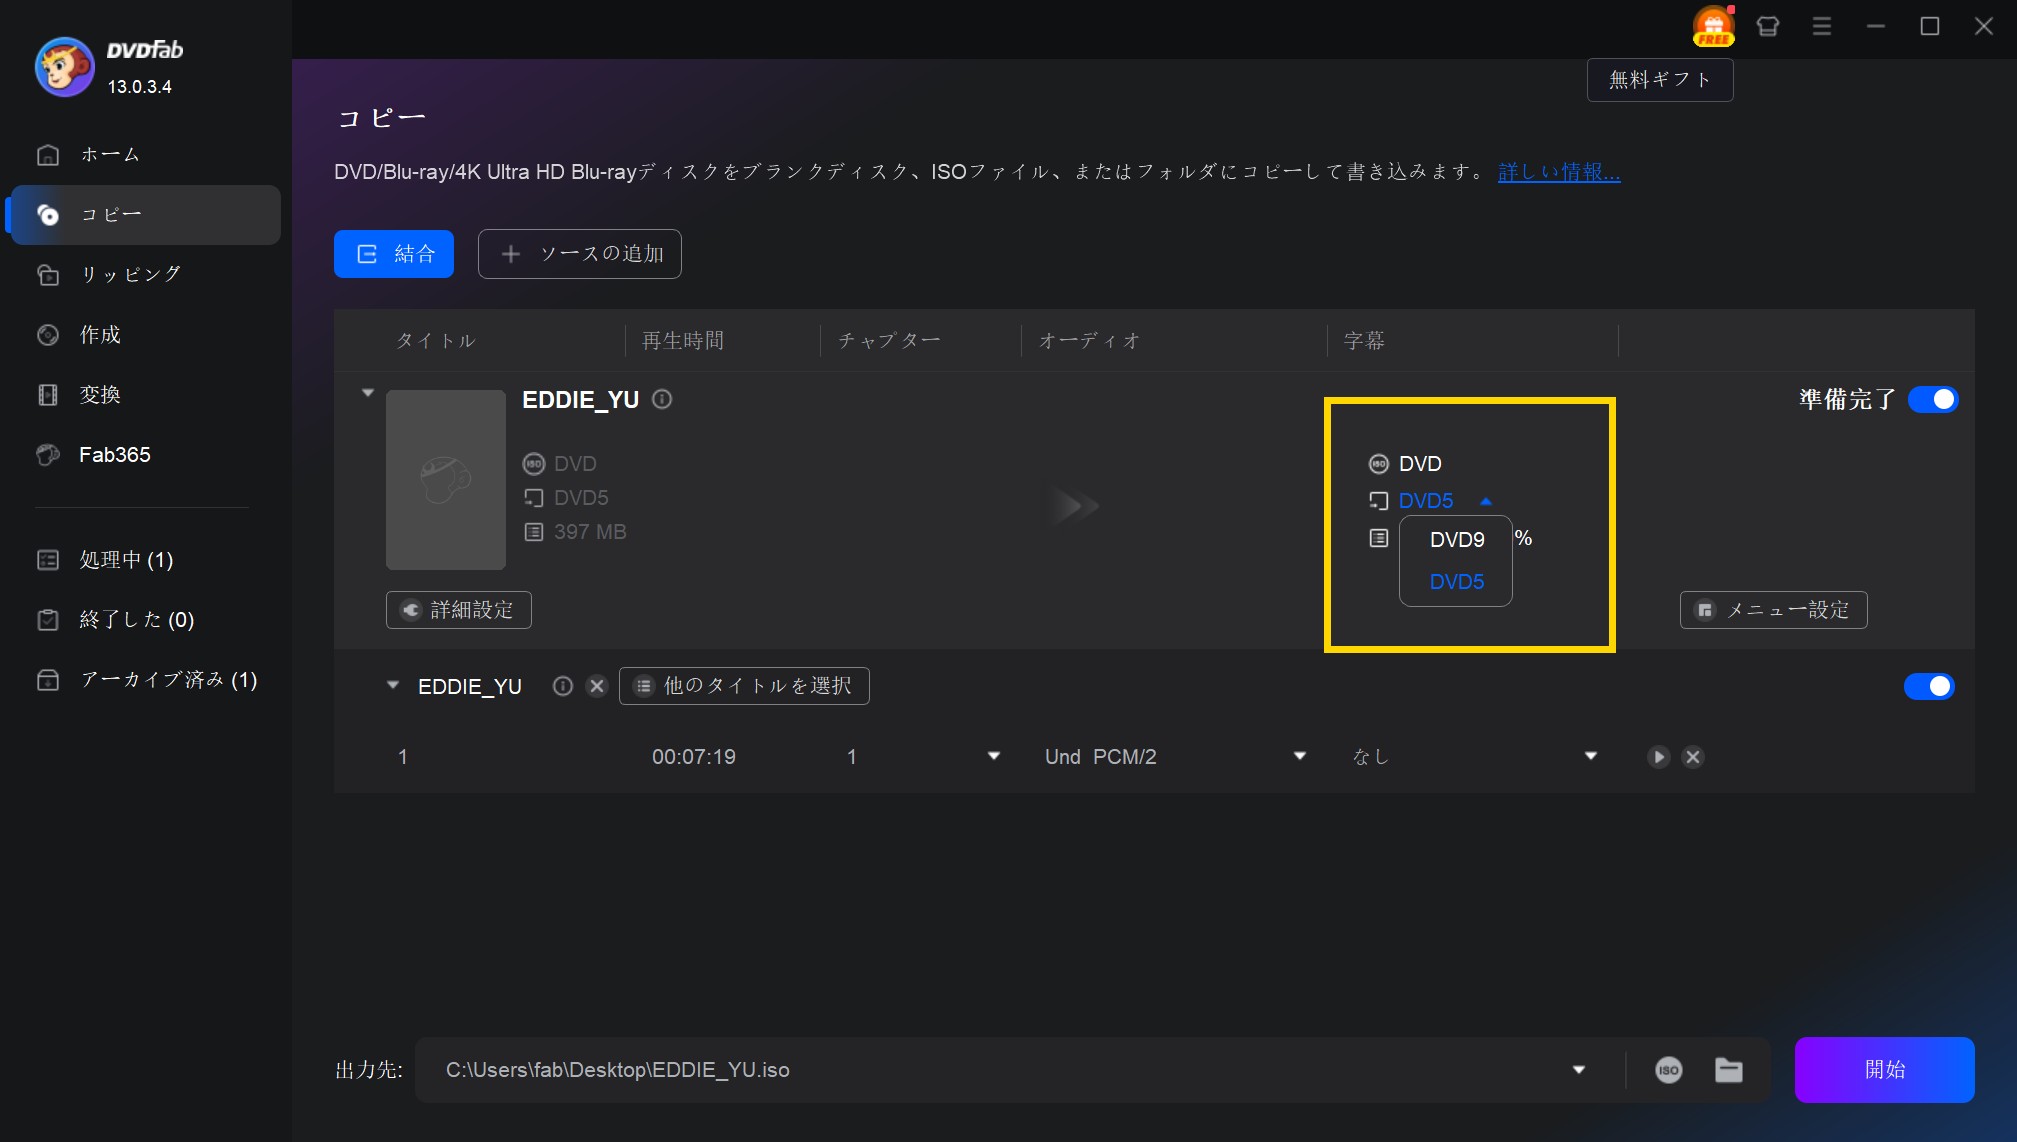This screenshot has height=1142, width=2017.
Task: Click 再生時間 column header
Action: click(683, 341)
